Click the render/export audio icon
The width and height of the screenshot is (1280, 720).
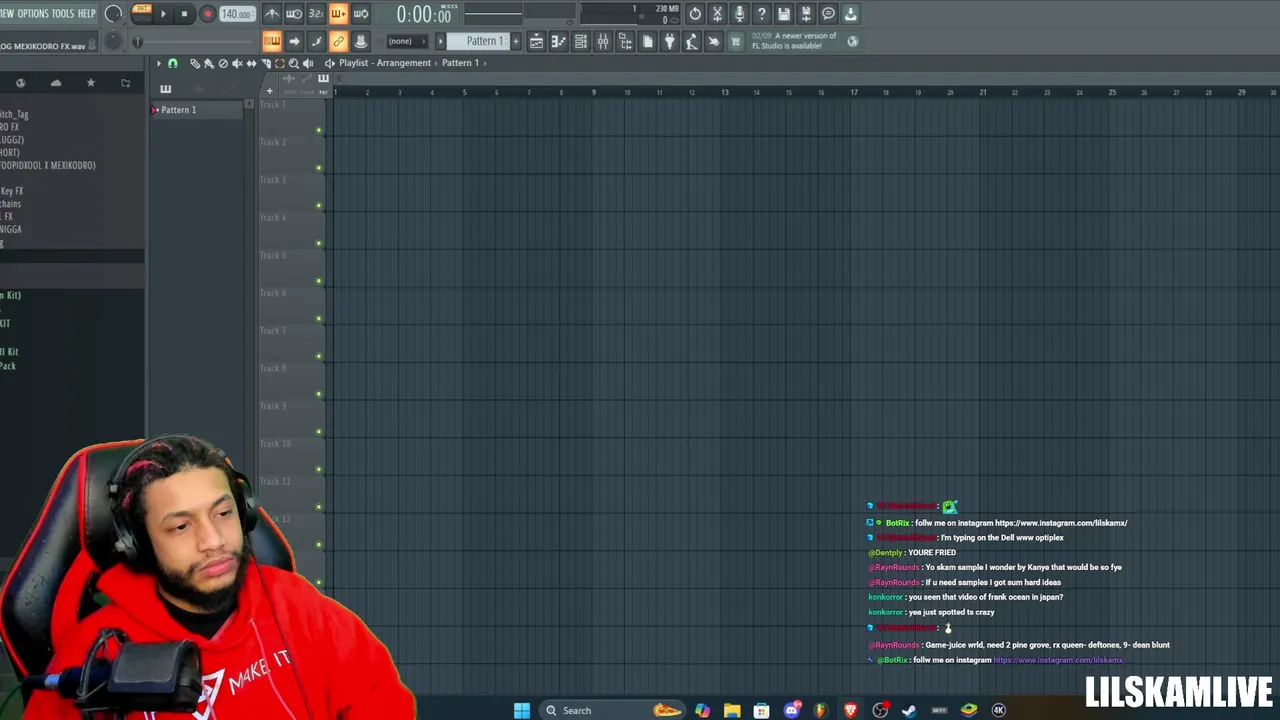click(x=806, y=14)
